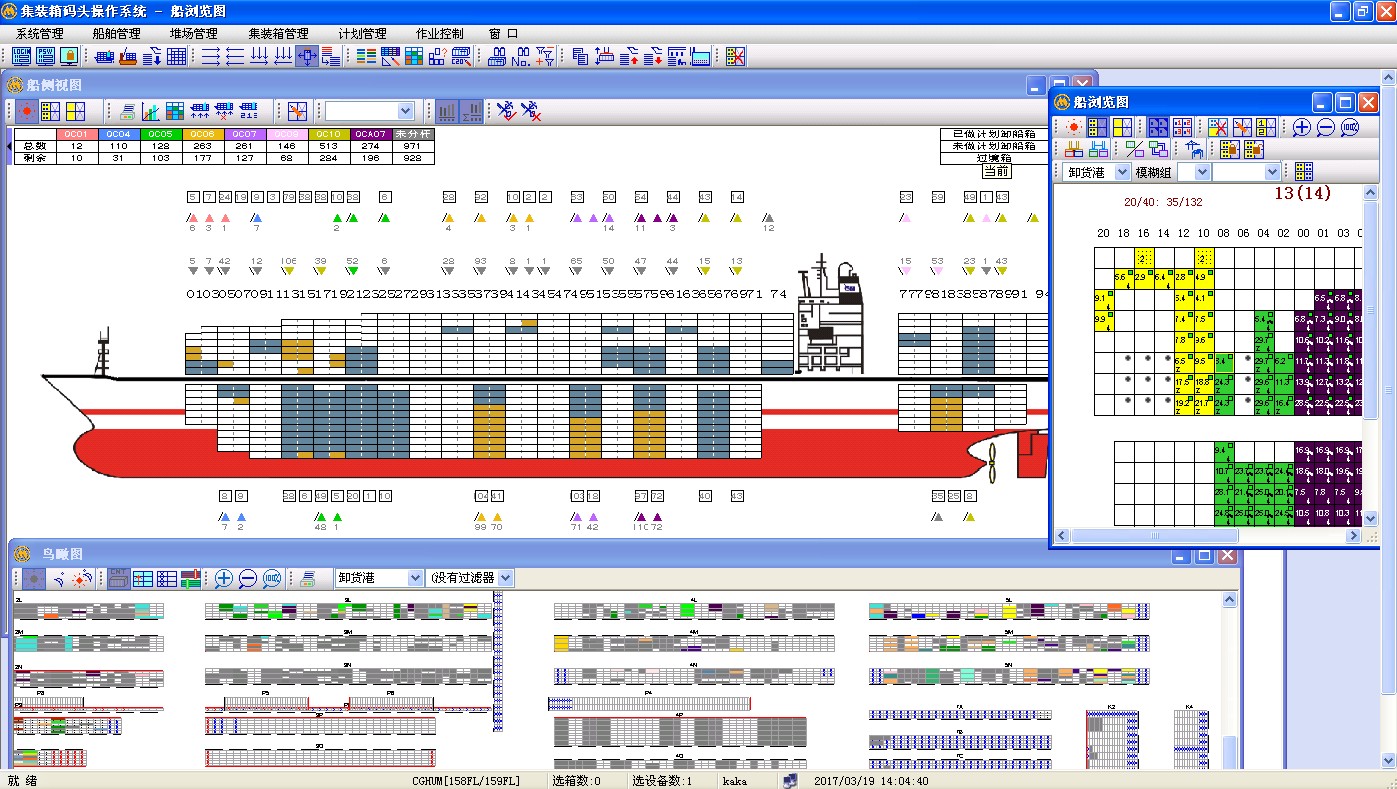Click the OC05 green color header
Screen dimensions: 1397x789
(x=161, y=133)
